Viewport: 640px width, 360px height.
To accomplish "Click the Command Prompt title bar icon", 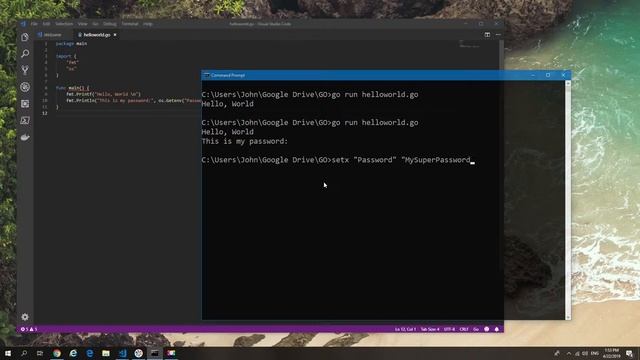I will pos(206,75).
